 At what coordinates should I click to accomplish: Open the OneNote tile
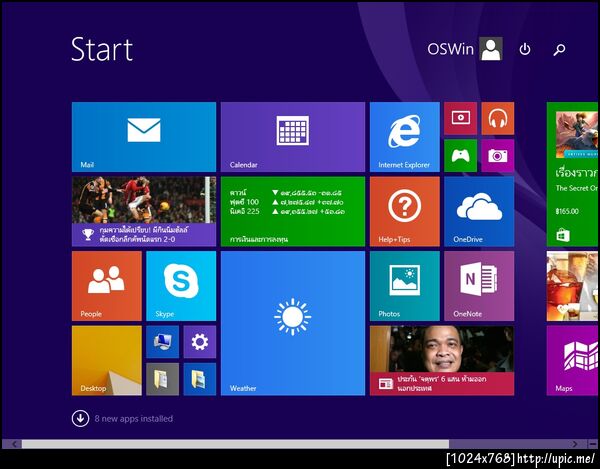click(x=479, y=286)
